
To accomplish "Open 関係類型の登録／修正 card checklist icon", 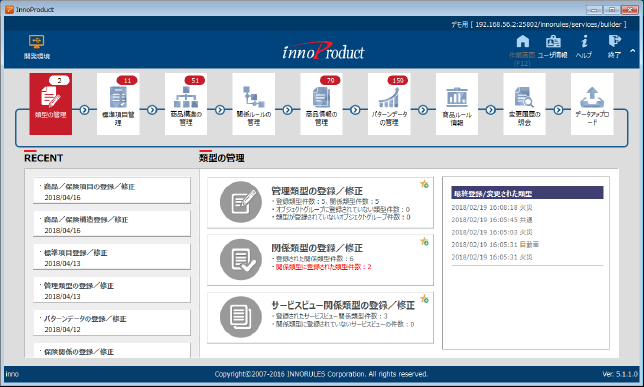I will coord(241,260).
